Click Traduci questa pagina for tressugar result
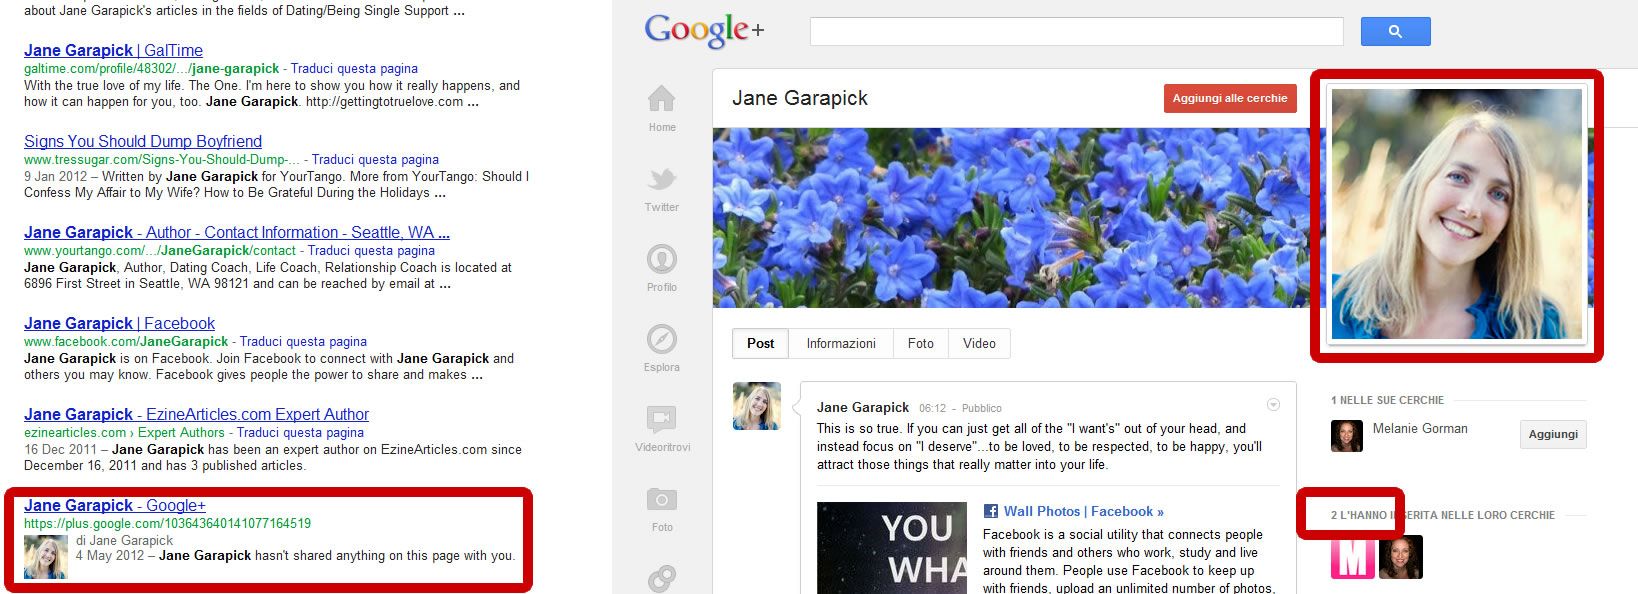This screenshot has width=1638, height=594. [x=375, y=159]
